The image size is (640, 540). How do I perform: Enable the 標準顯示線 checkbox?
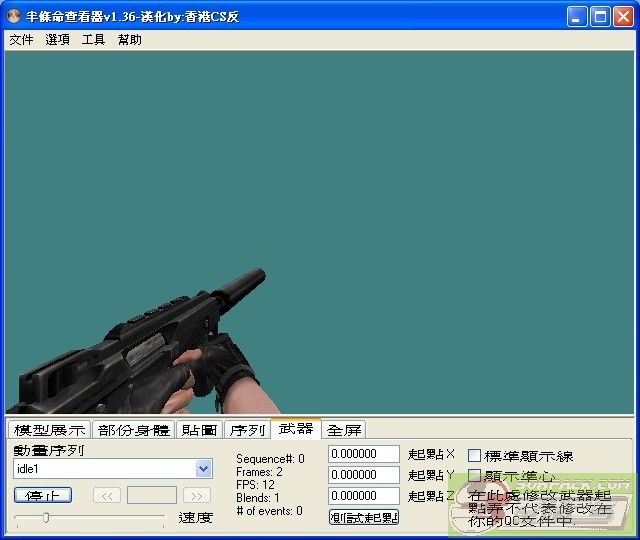click(474, 456)
